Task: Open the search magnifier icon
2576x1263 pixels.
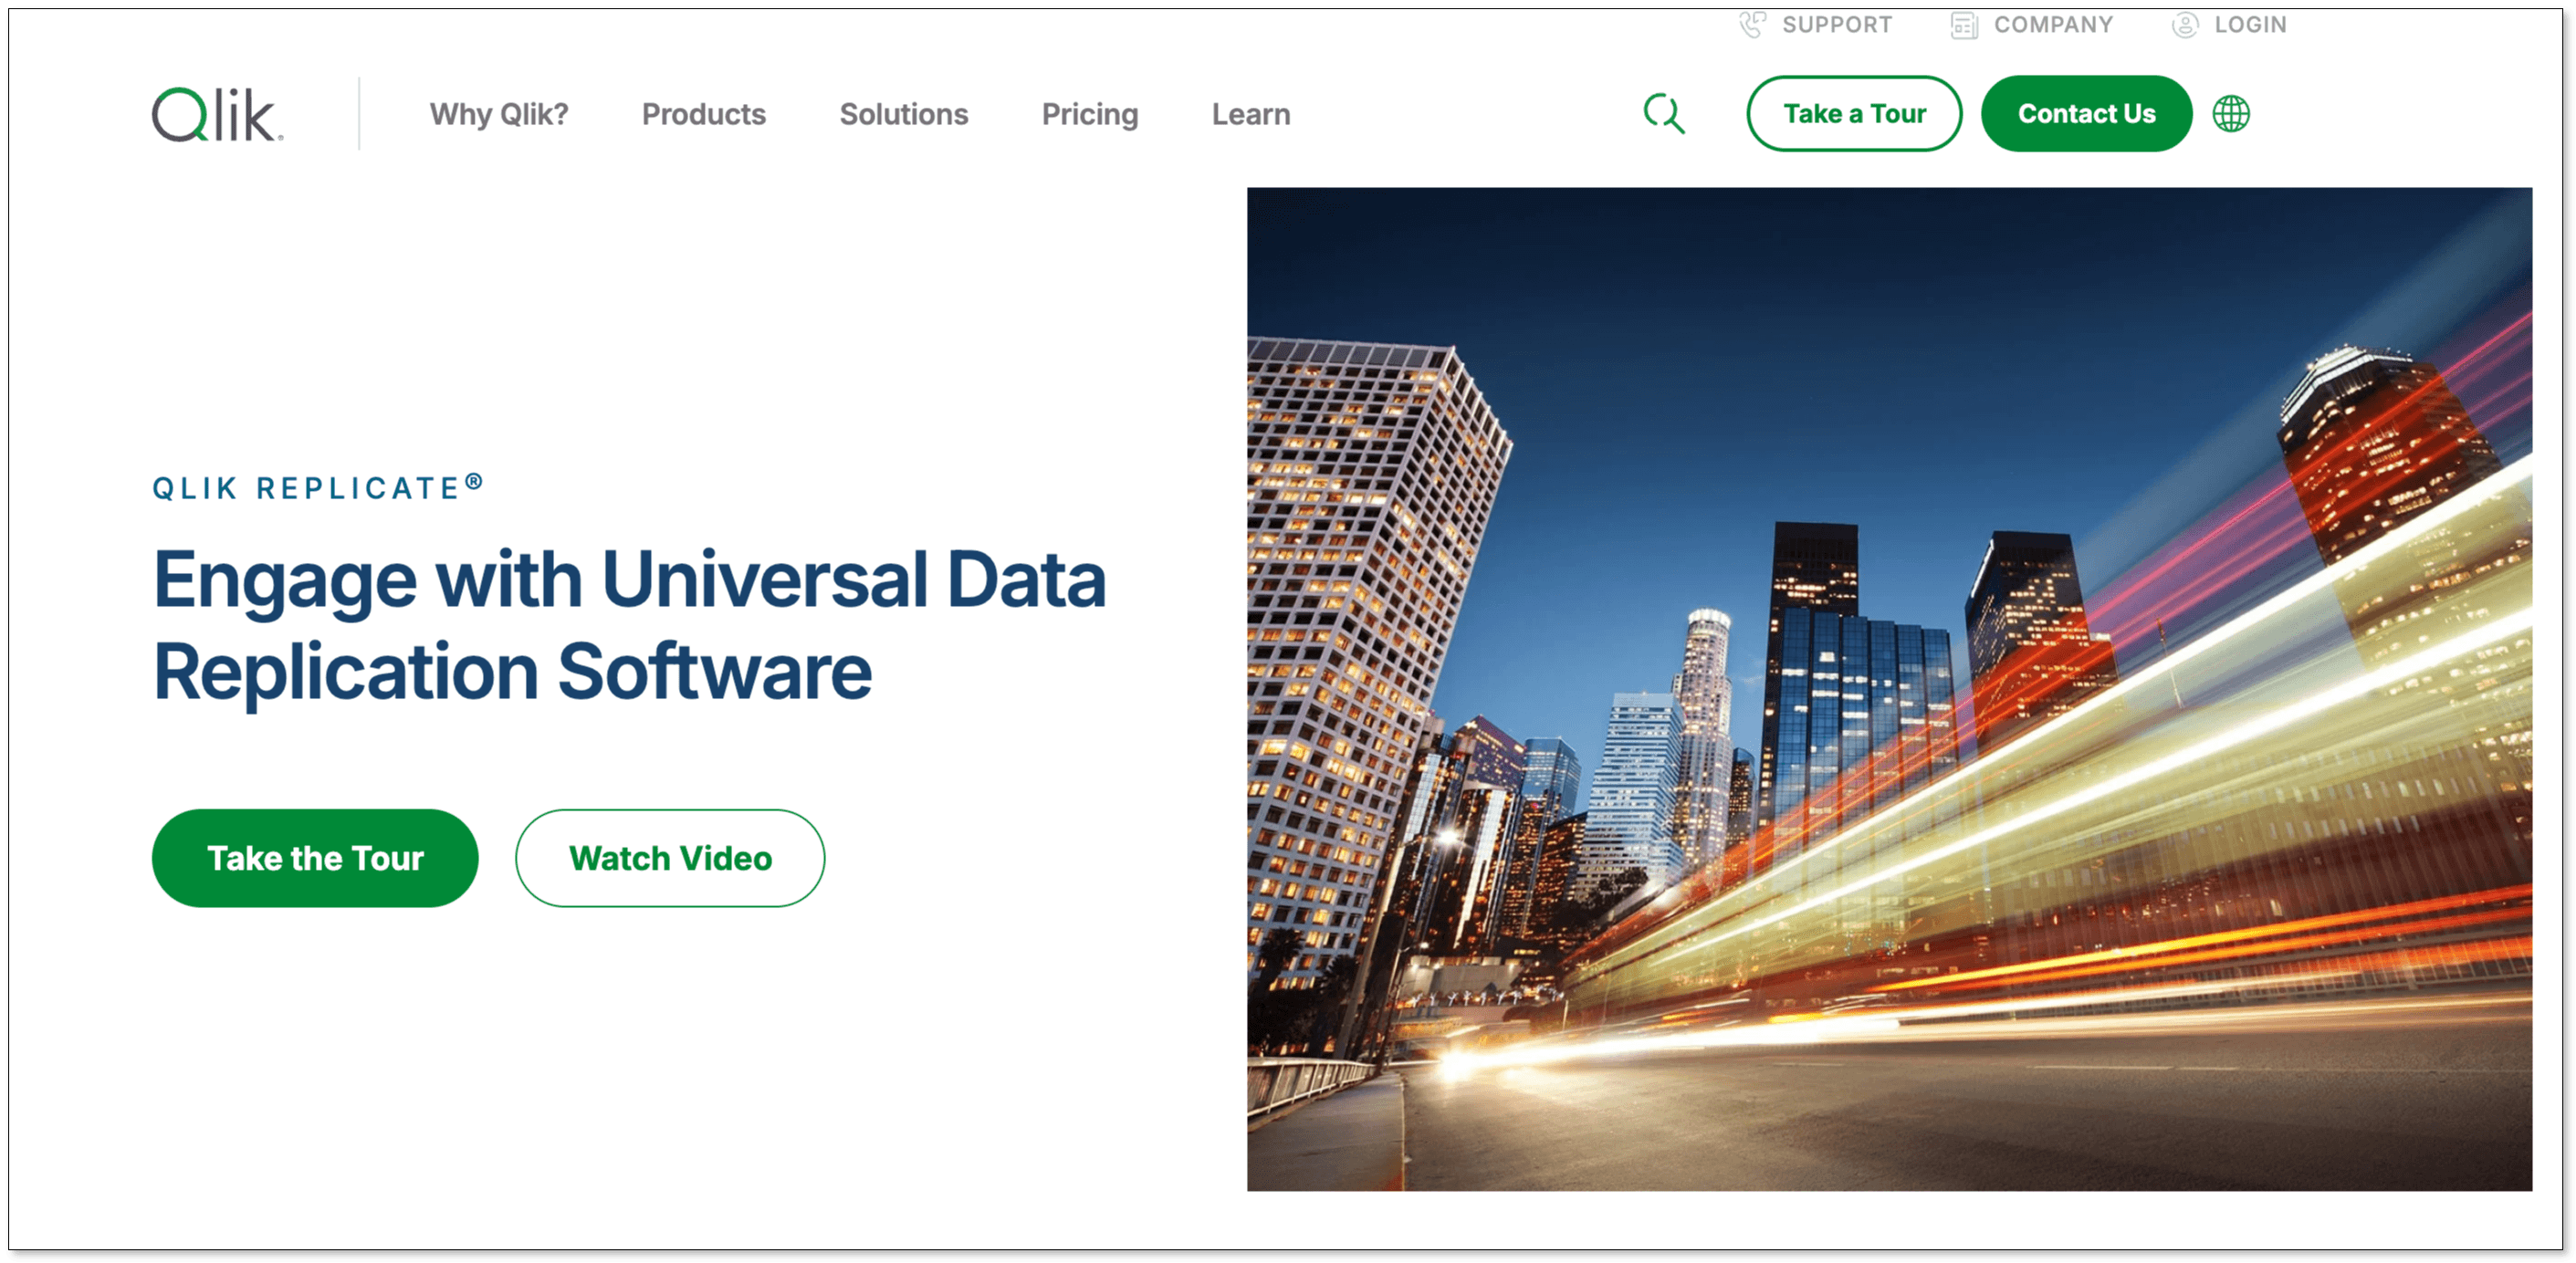Action: point(1664,114)
